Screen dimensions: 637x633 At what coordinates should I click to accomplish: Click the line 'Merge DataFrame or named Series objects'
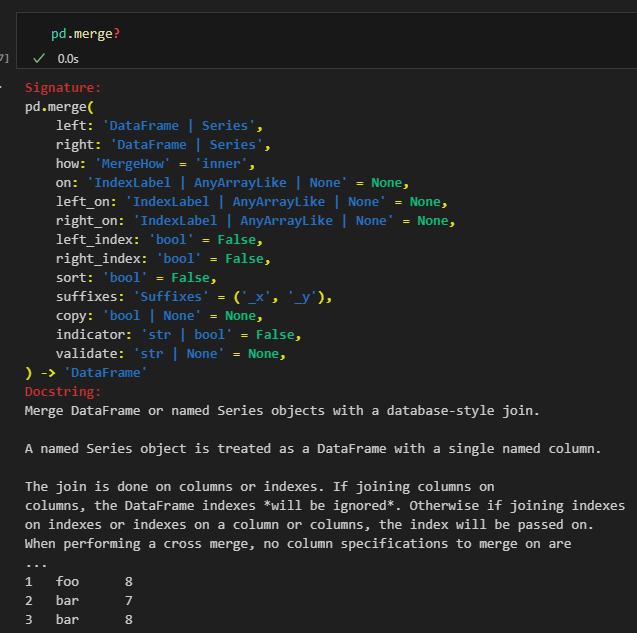[282, 411]
